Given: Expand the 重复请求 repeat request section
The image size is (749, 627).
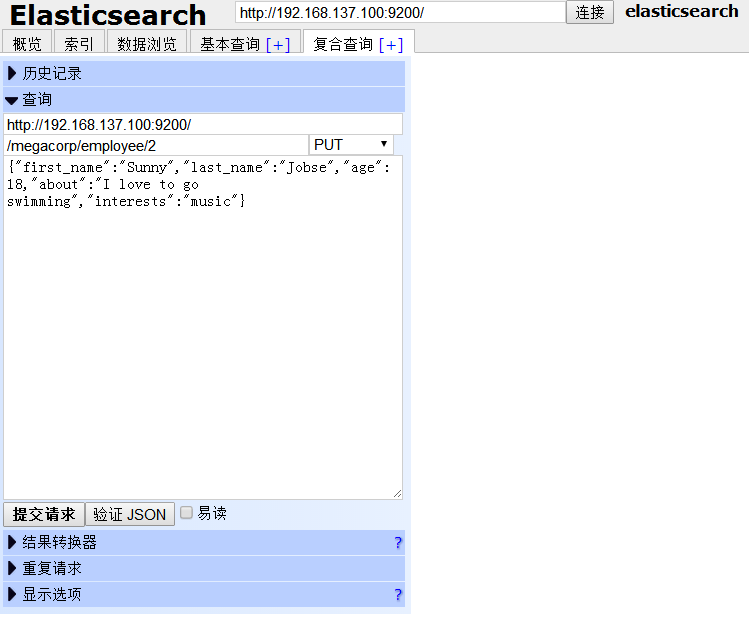Looking at the screenshot, I should (204, 568).
